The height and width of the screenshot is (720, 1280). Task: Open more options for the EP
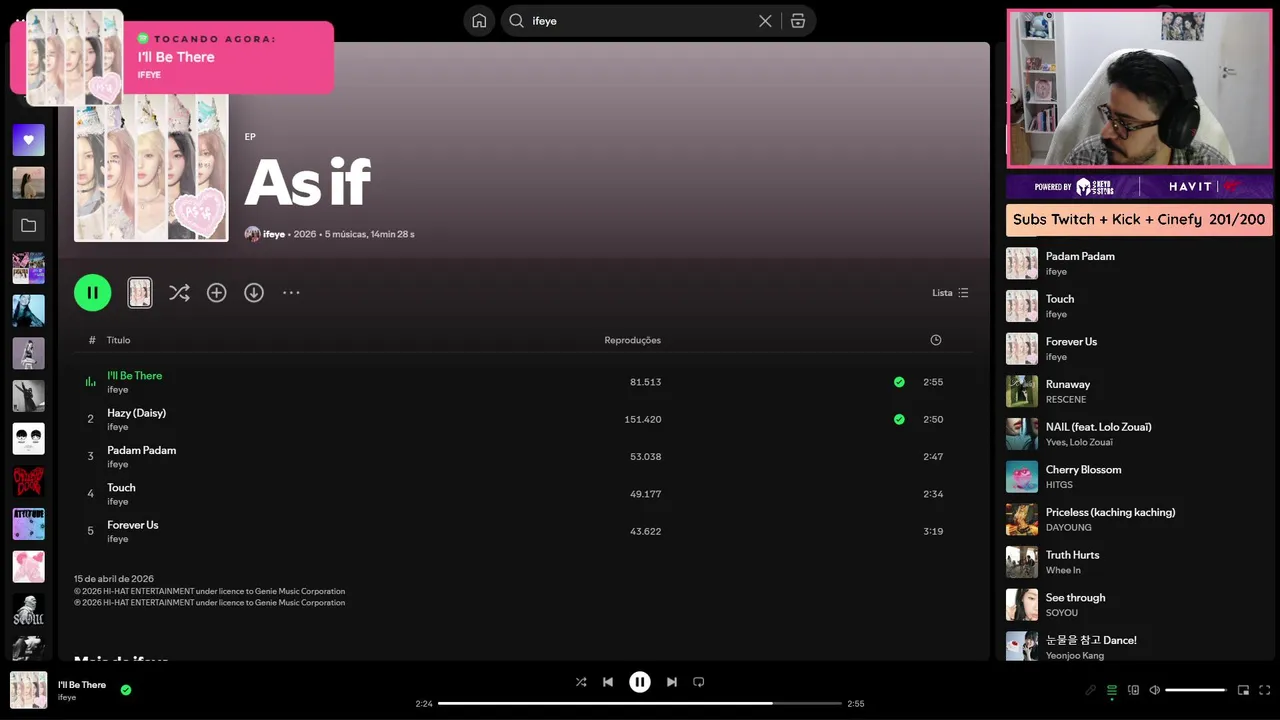(x=291, y=293)
